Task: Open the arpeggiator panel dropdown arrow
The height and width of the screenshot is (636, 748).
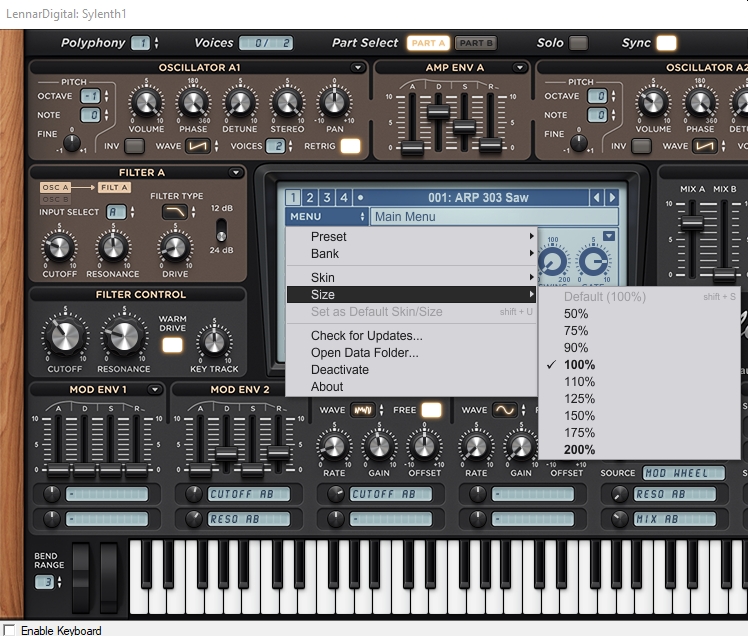Action: [x=609, y=236]
